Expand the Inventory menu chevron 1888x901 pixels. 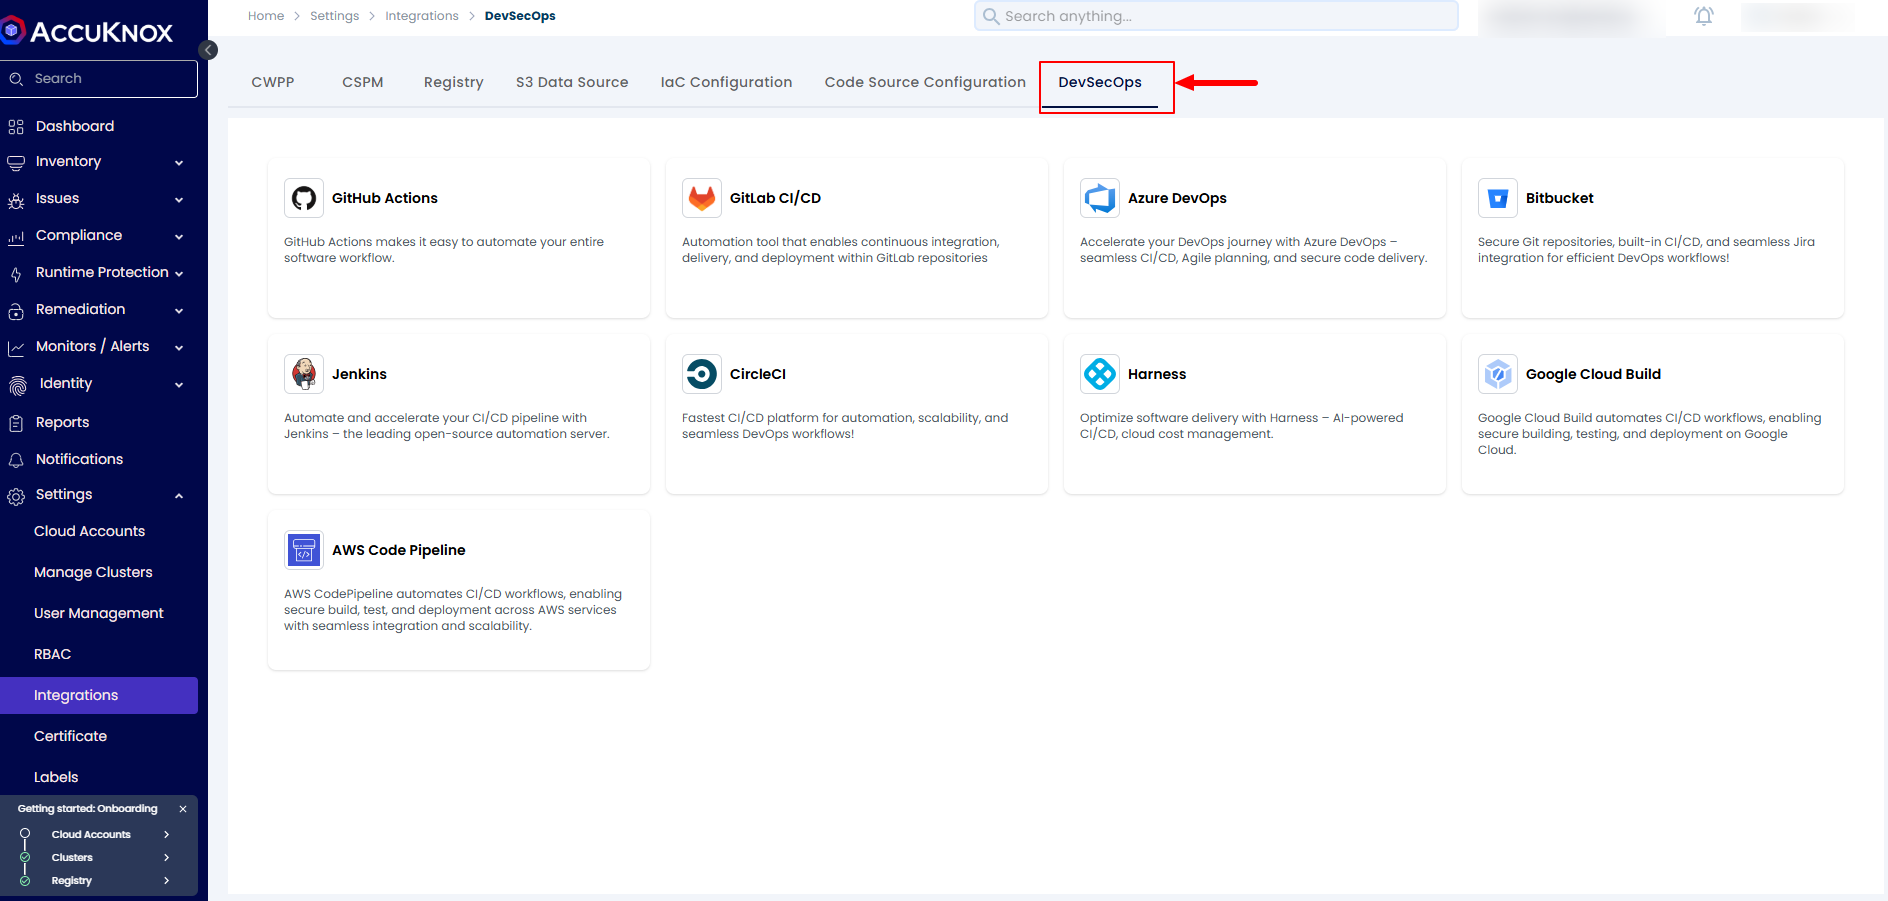179,163
